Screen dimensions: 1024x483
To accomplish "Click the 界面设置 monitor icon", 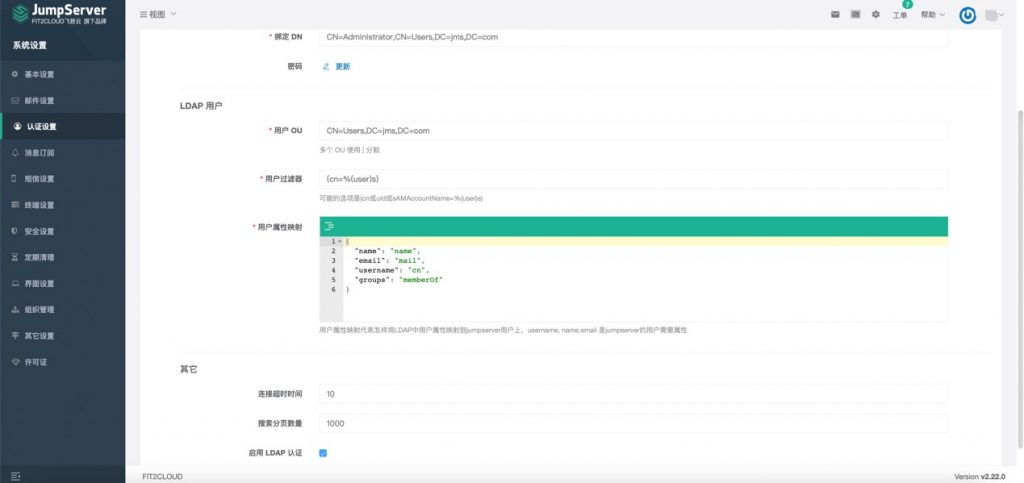I will pos(15,283).
